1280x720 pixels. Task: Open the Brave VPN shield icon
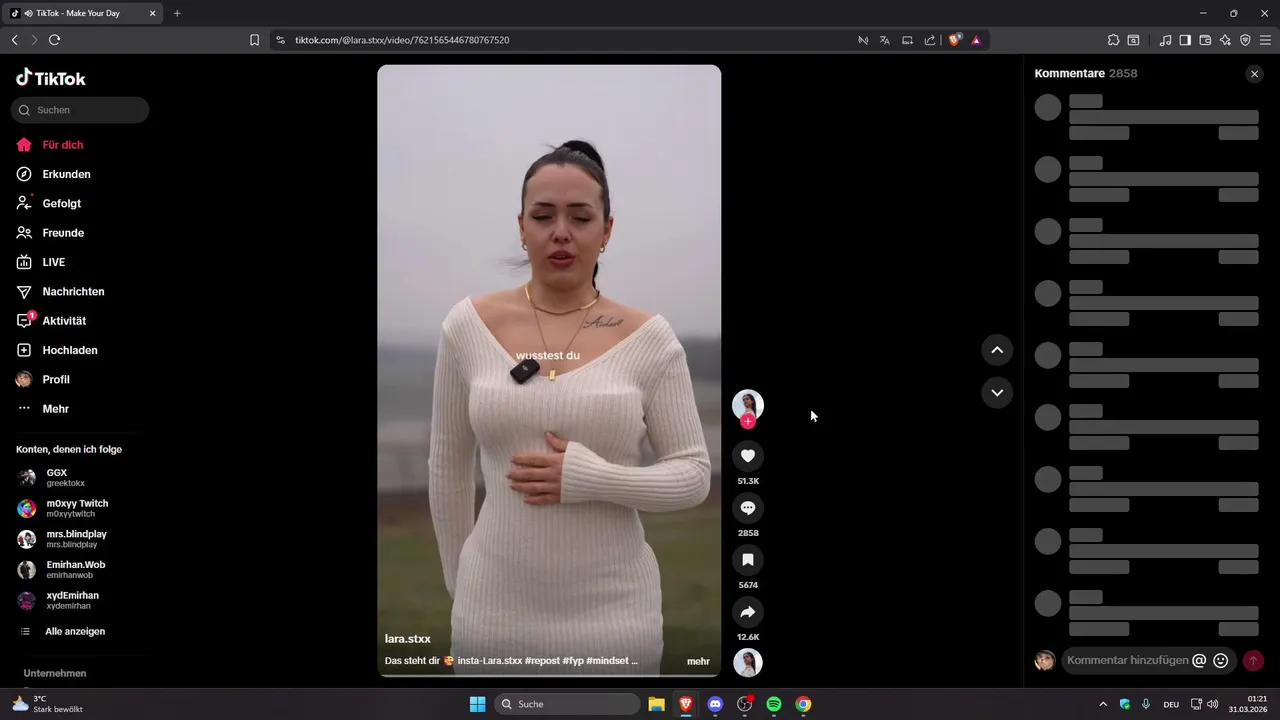click(x=1245, y=40)
